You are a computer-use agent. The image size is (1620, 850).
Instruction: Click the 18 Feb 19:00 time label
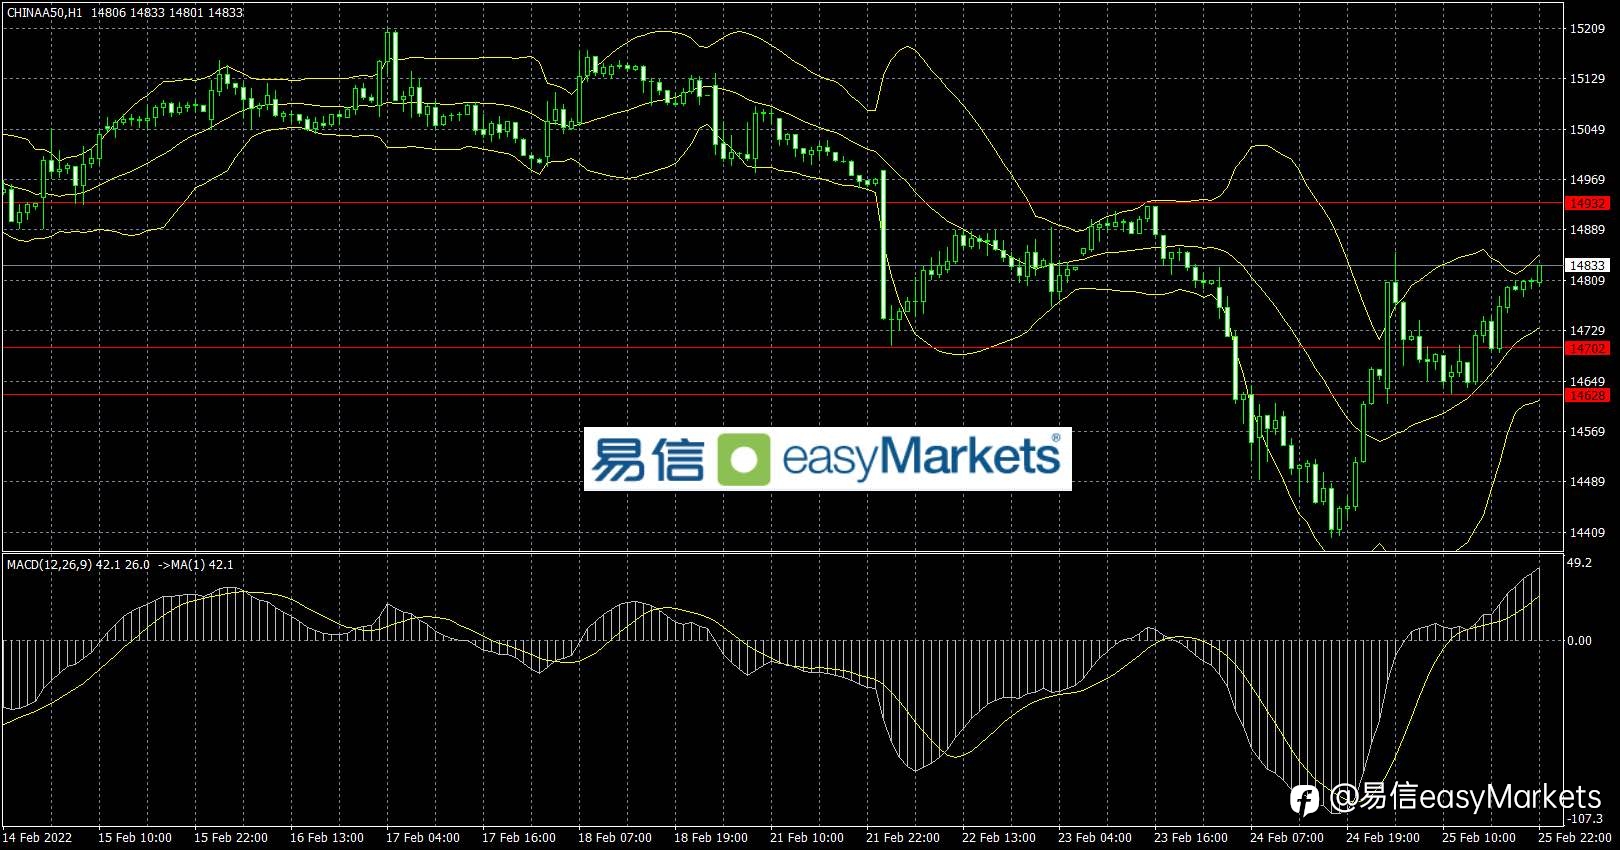[711, 838]
